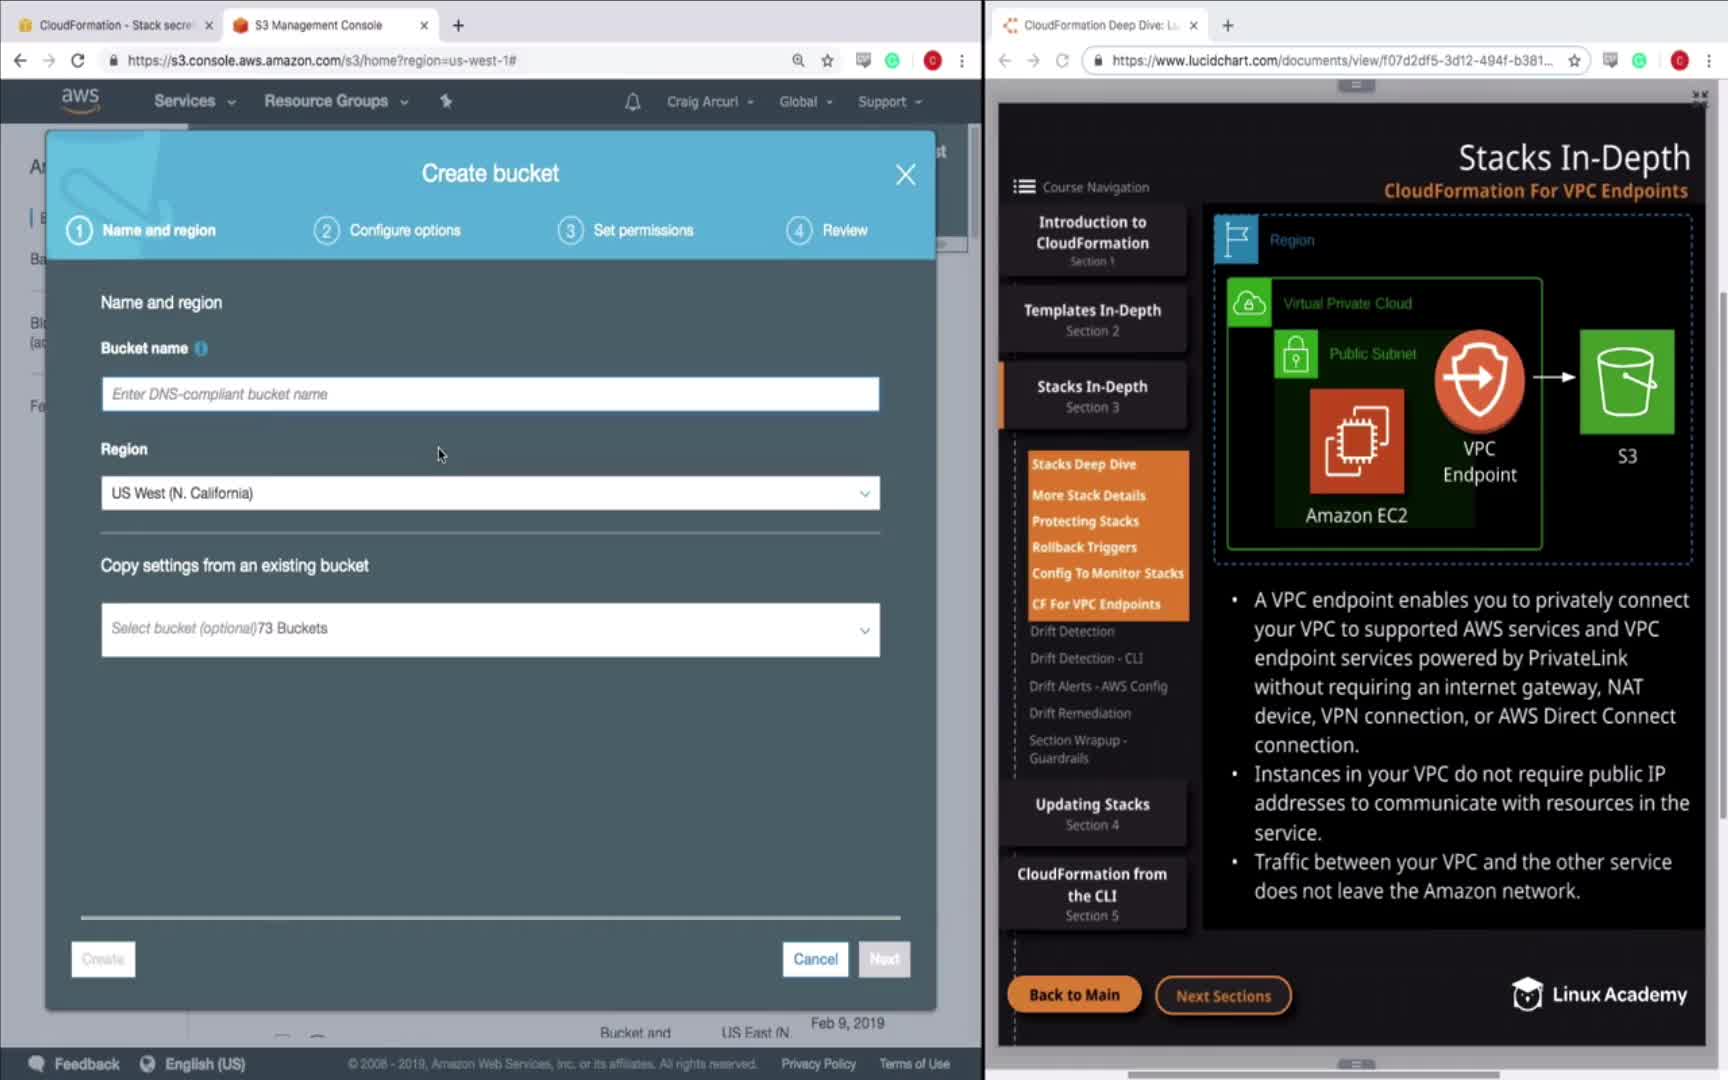
Task: Close the Create bucket dialog
Action: (905, 175)
